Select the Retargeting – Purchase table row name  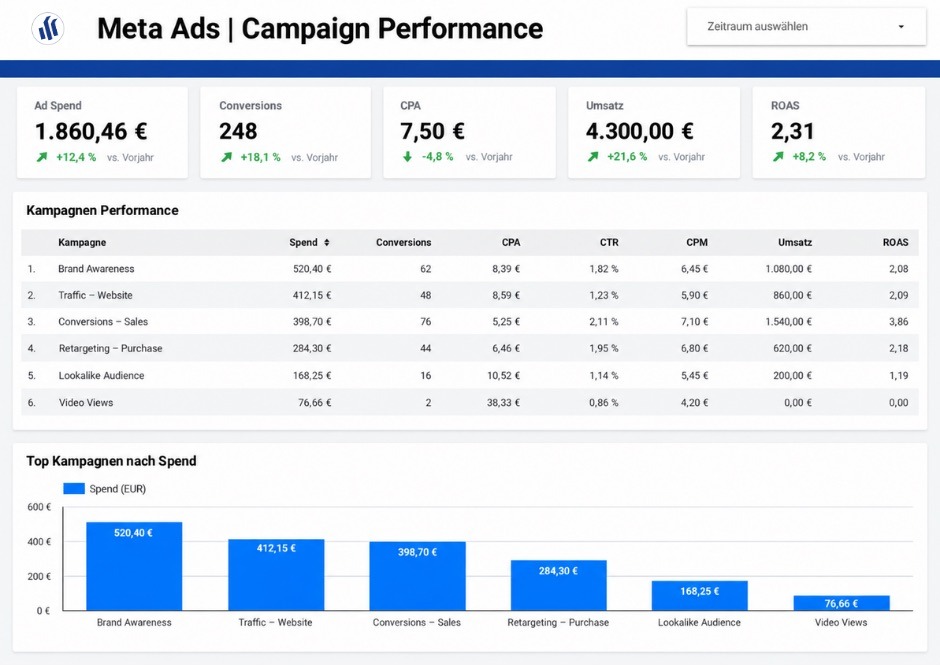[x=110, y=348]
